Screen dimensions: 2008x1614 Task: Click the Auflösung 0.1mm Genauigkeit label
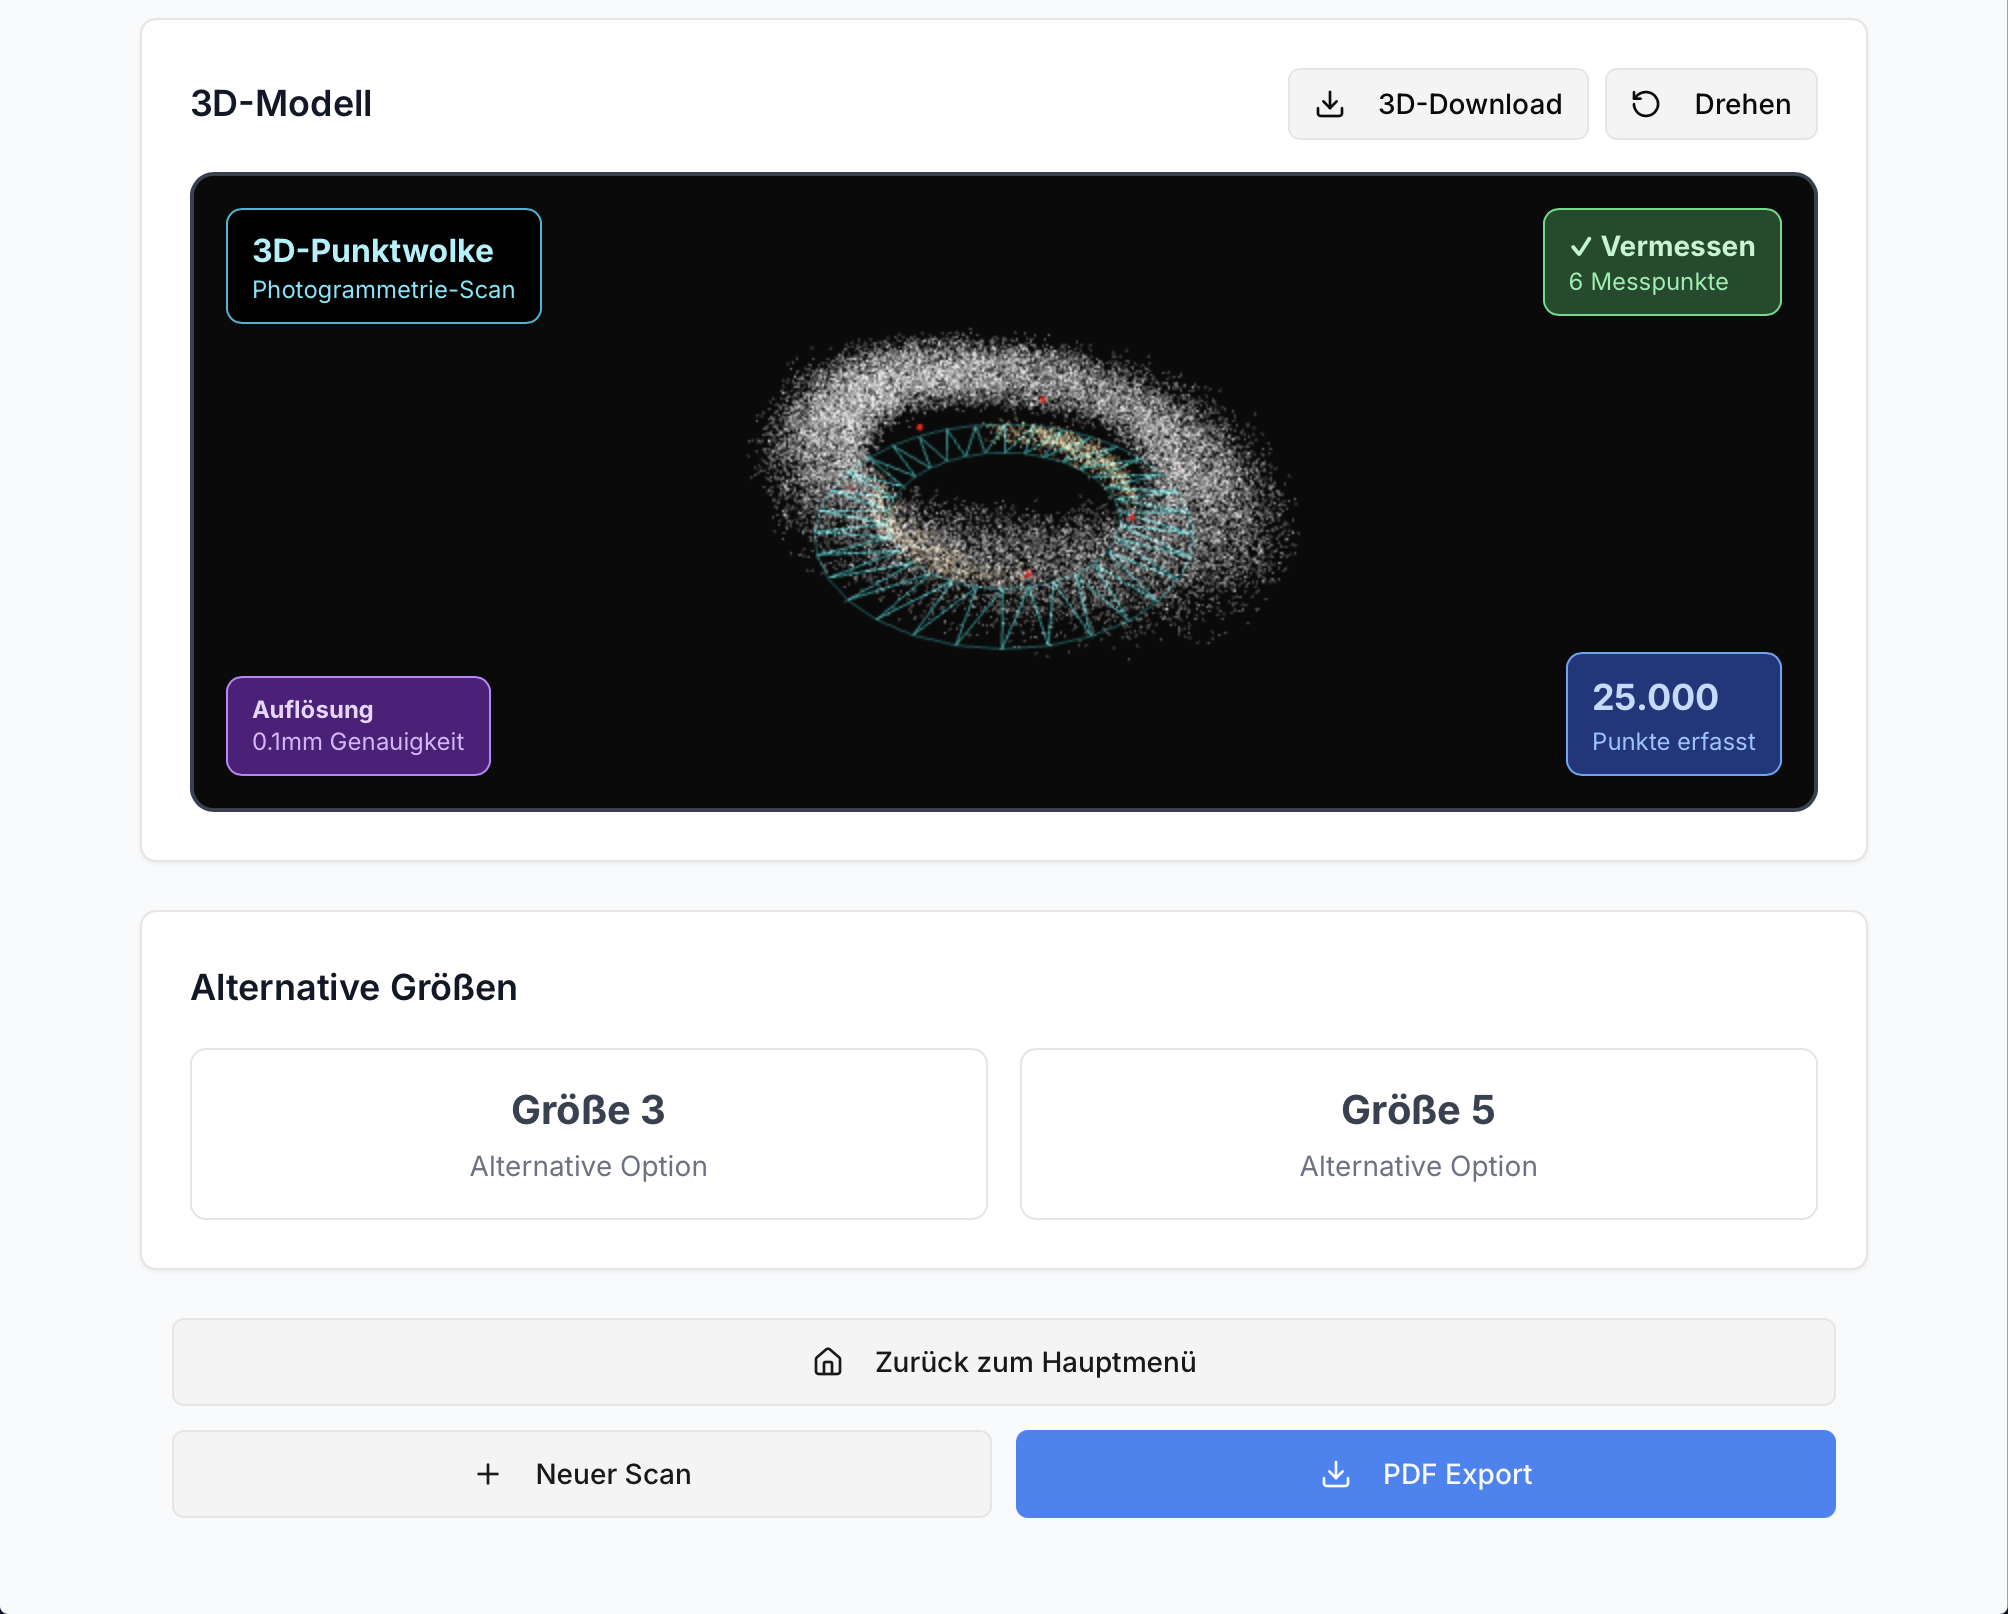tap(358, 726)
